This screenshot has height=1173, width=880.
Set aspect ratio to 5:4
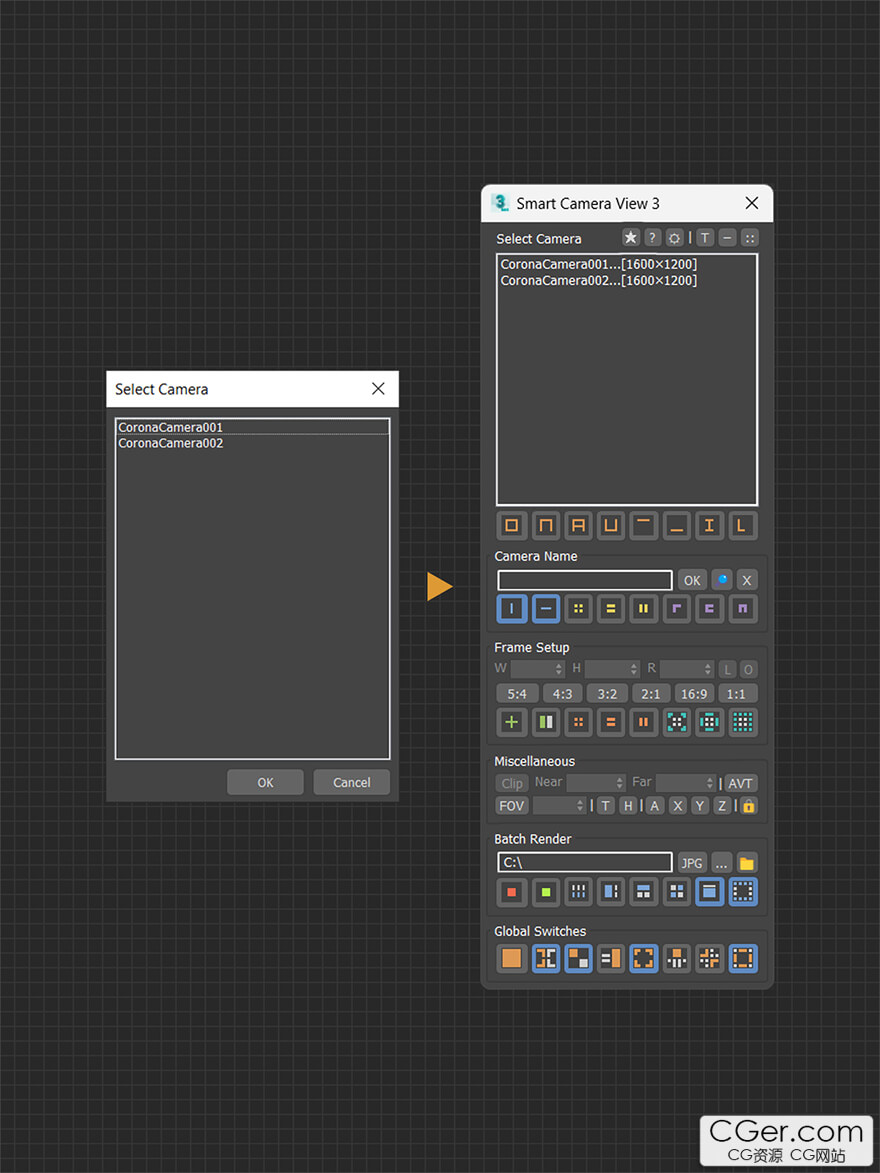pos(517,693)
